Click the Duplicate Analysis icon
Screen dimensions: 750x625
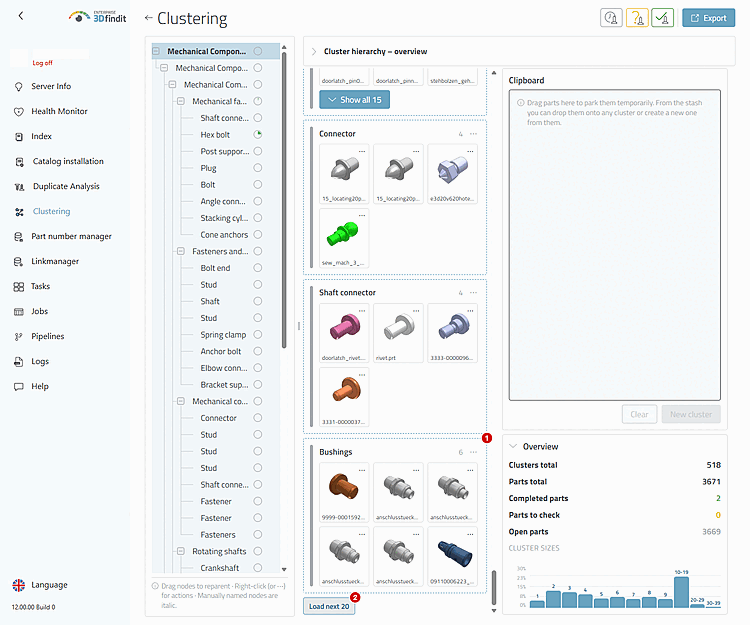point(19,186)
